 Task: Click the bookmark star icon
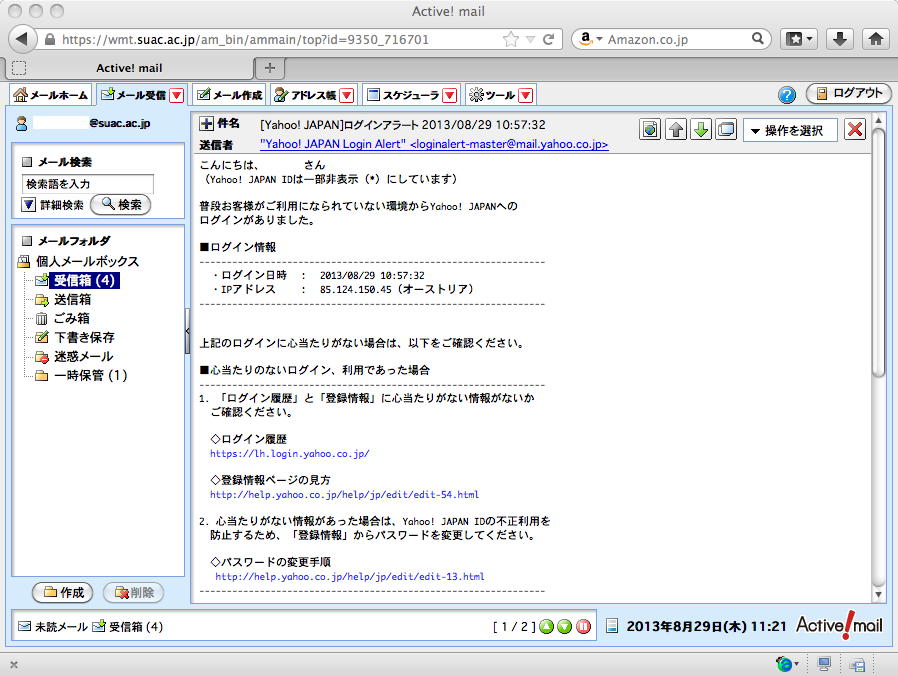[x=510, y=40]
